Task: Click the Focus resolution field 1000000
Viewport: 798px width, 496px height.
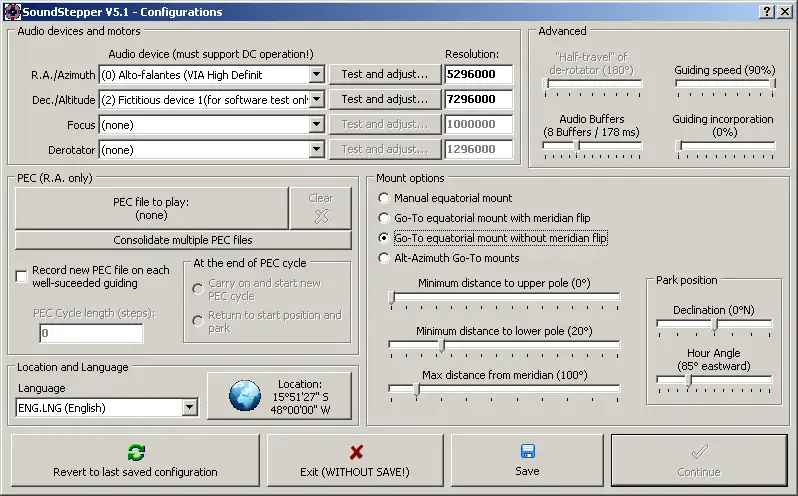Action: tap(478, 124)
